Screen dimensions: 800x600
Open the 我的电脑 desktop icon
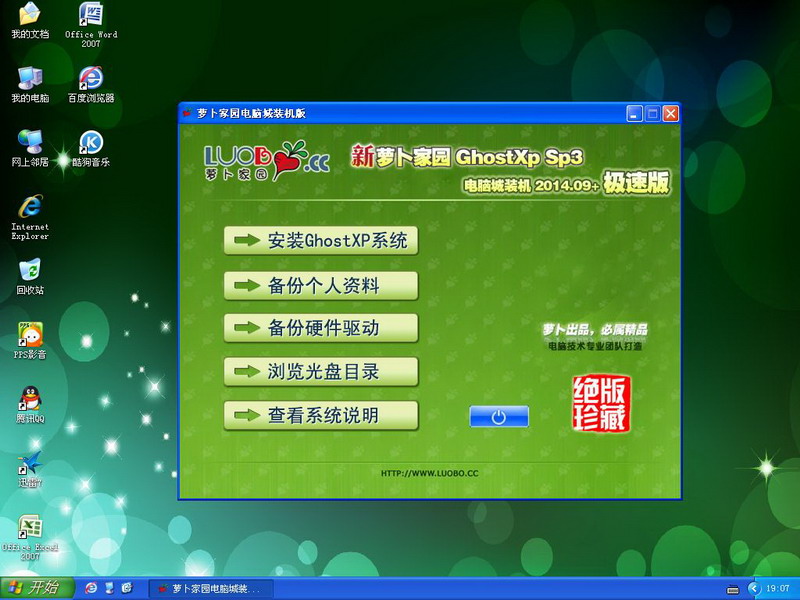coord(30,84)
